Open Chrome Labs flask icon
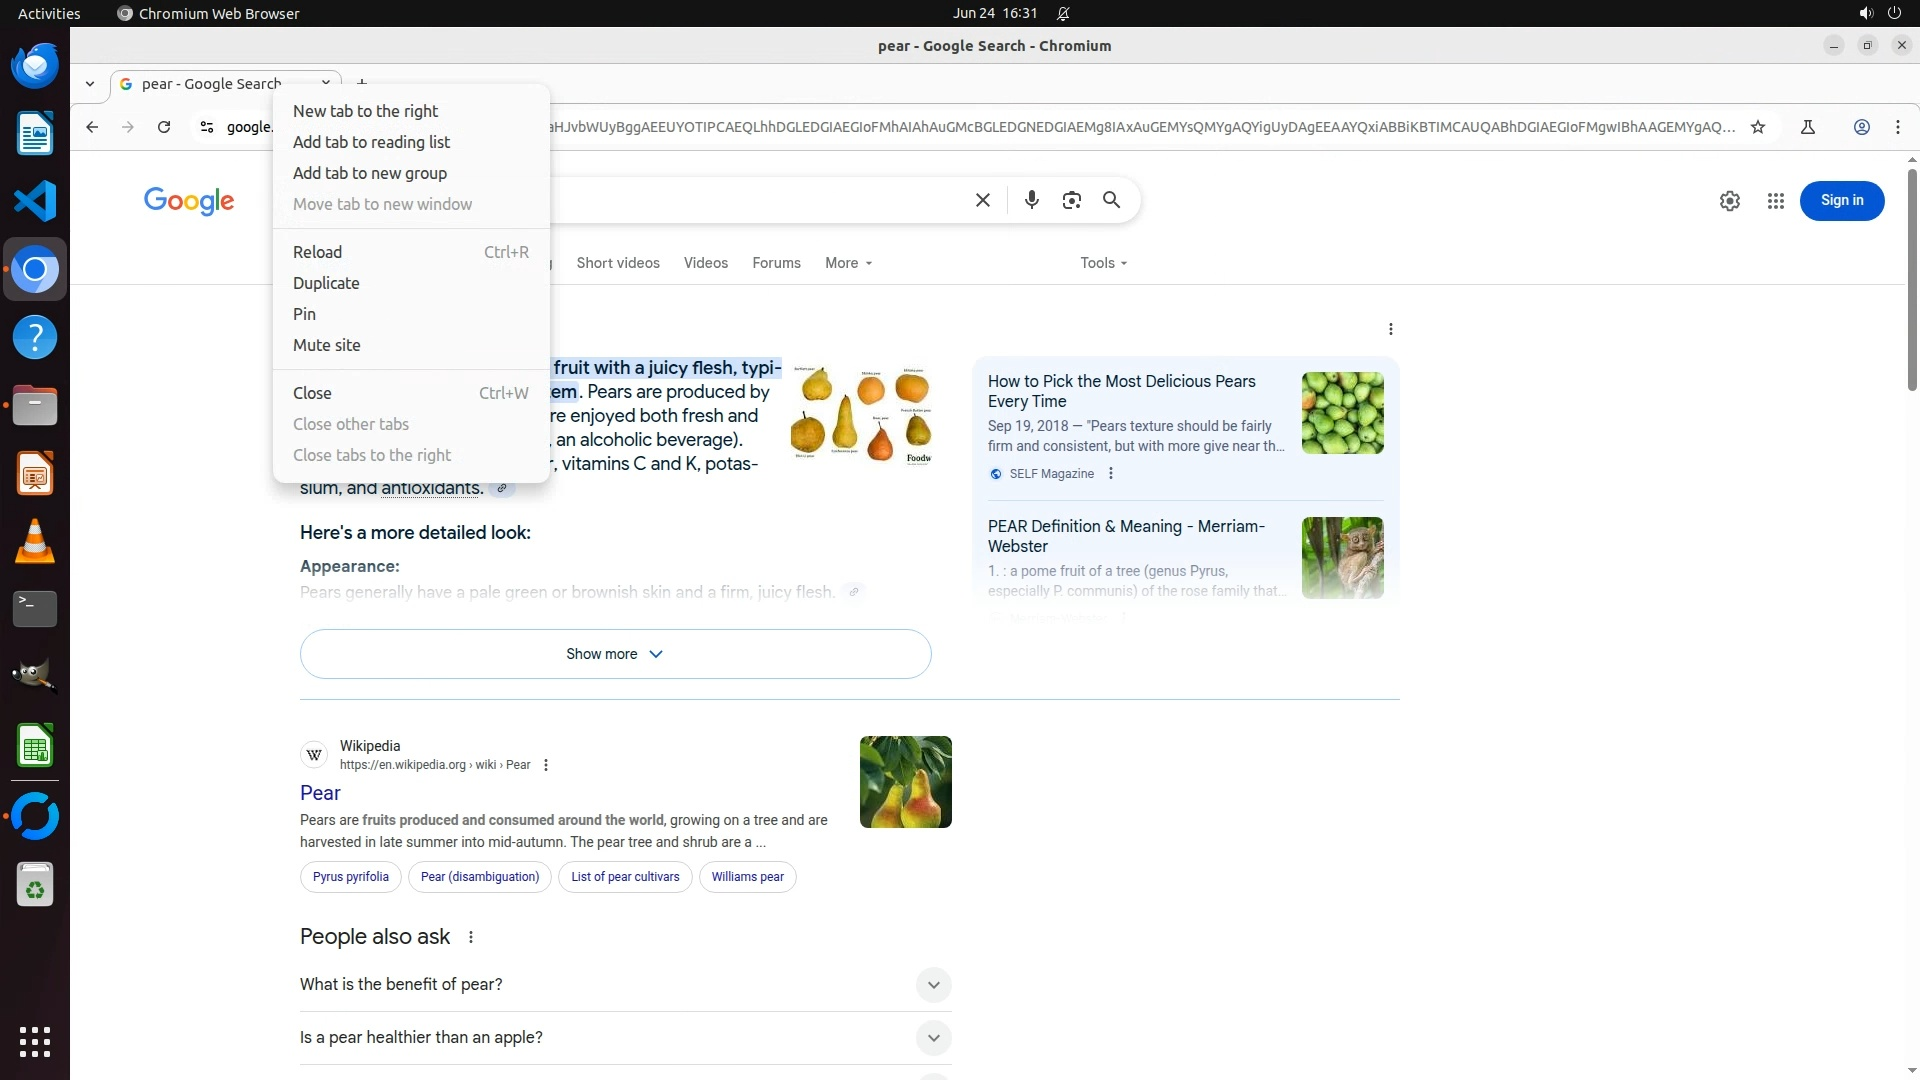1920x1080 pixels. click(1807, 127)
